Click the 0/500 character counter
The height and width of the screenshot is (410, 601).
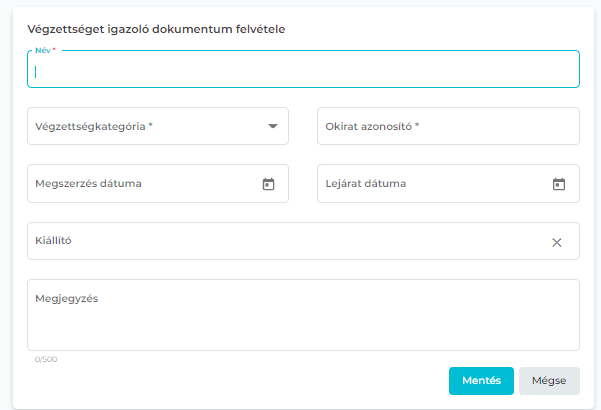[x=46, y=359]
